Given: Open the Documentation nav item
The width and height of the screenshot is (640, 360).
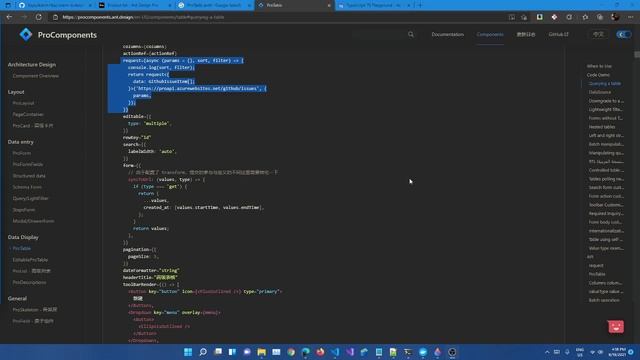Looking at the screenshot, I should pyautogui.click(x=447, y=35).
